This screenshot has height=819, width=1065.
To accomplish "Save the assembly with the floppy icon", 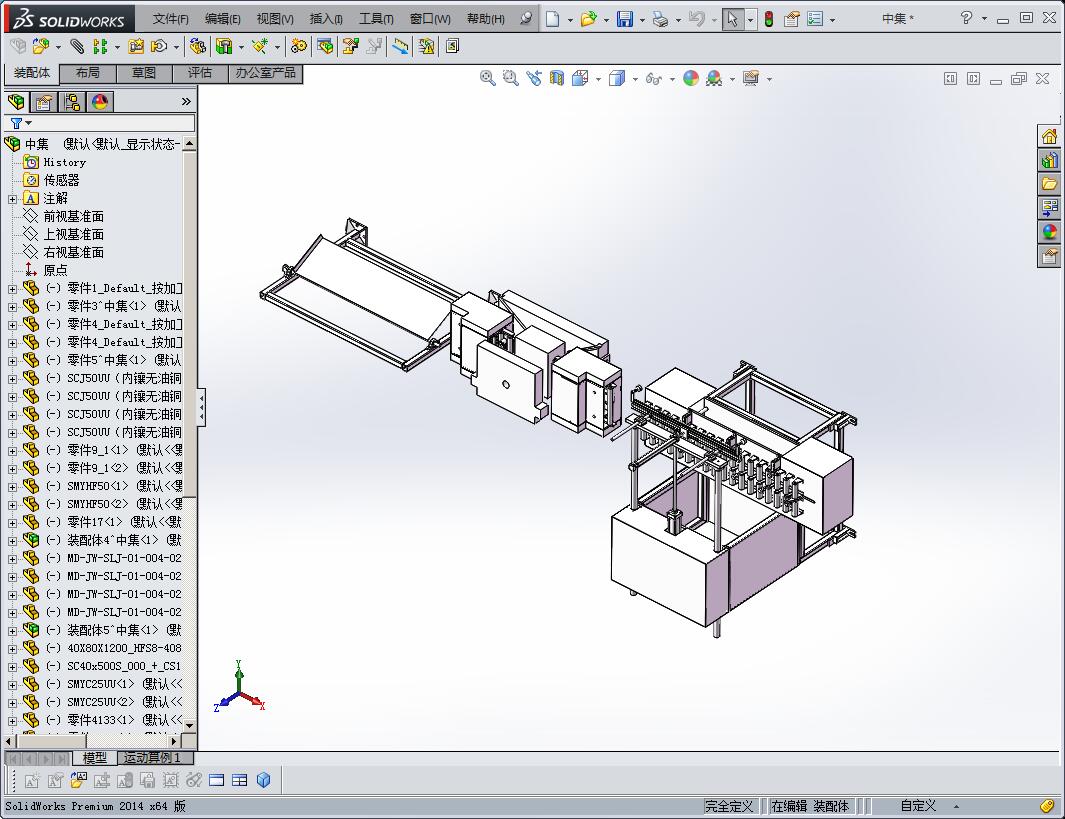I will coord(624,19).
